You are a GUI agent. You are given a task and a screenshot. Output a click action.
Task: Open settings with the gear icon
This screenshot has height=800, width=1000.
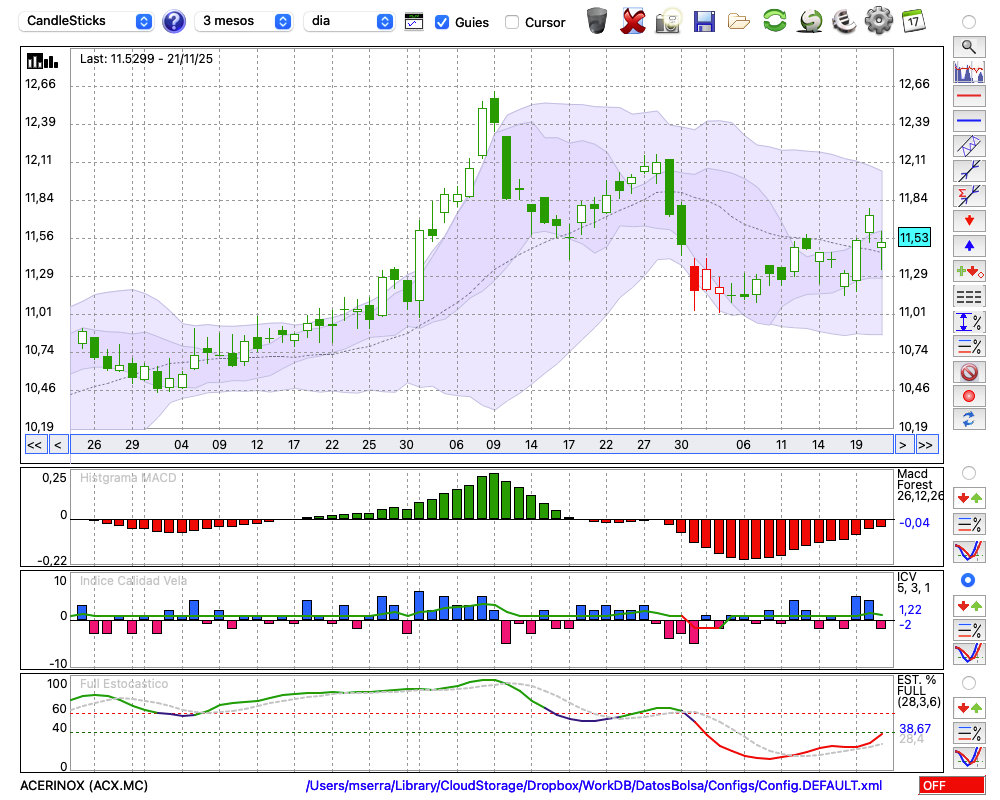coord(878,21)
